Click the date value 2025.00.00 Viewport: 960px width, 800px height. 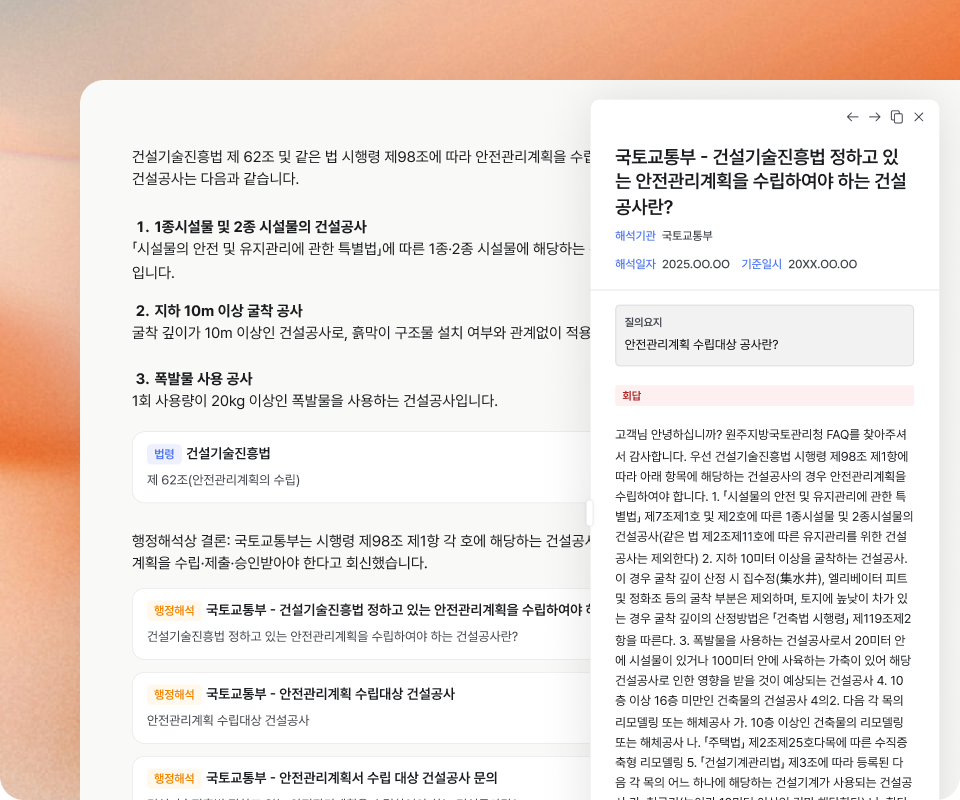[696, 264]
